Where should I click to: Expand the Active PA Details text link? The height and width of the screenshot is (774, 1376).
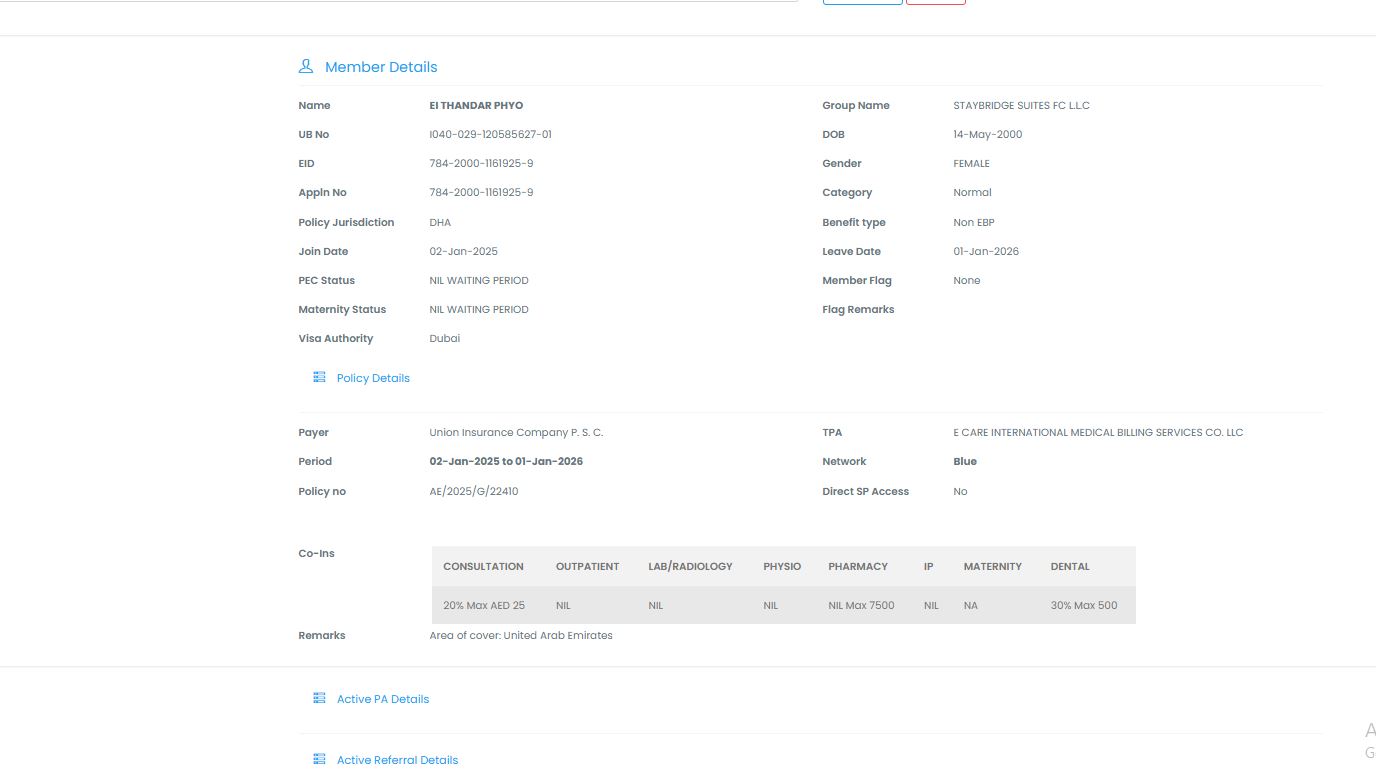click(x=383, y=699)
